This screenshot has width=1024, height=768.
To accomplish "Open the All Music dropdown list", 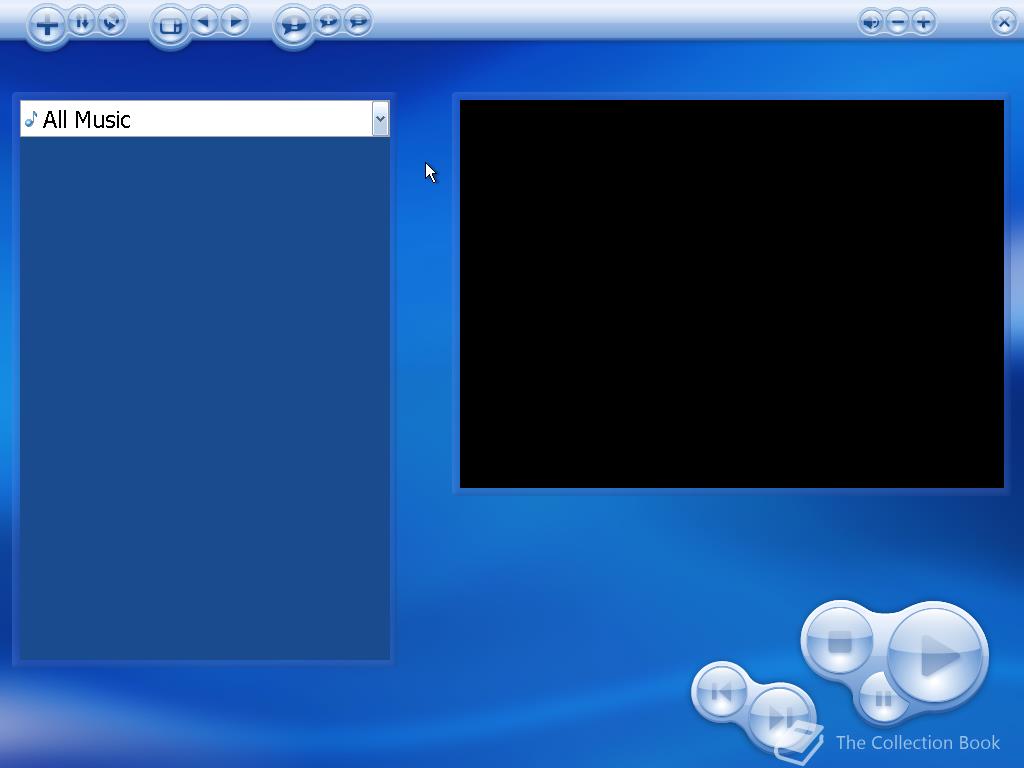I will point(380,119).
